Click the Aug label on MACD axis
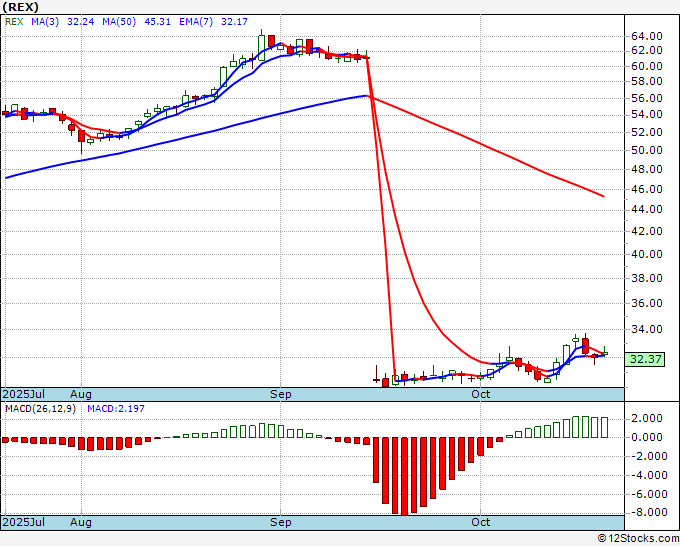The height and width of the screenshot is (546, 680). pos(81,522)
